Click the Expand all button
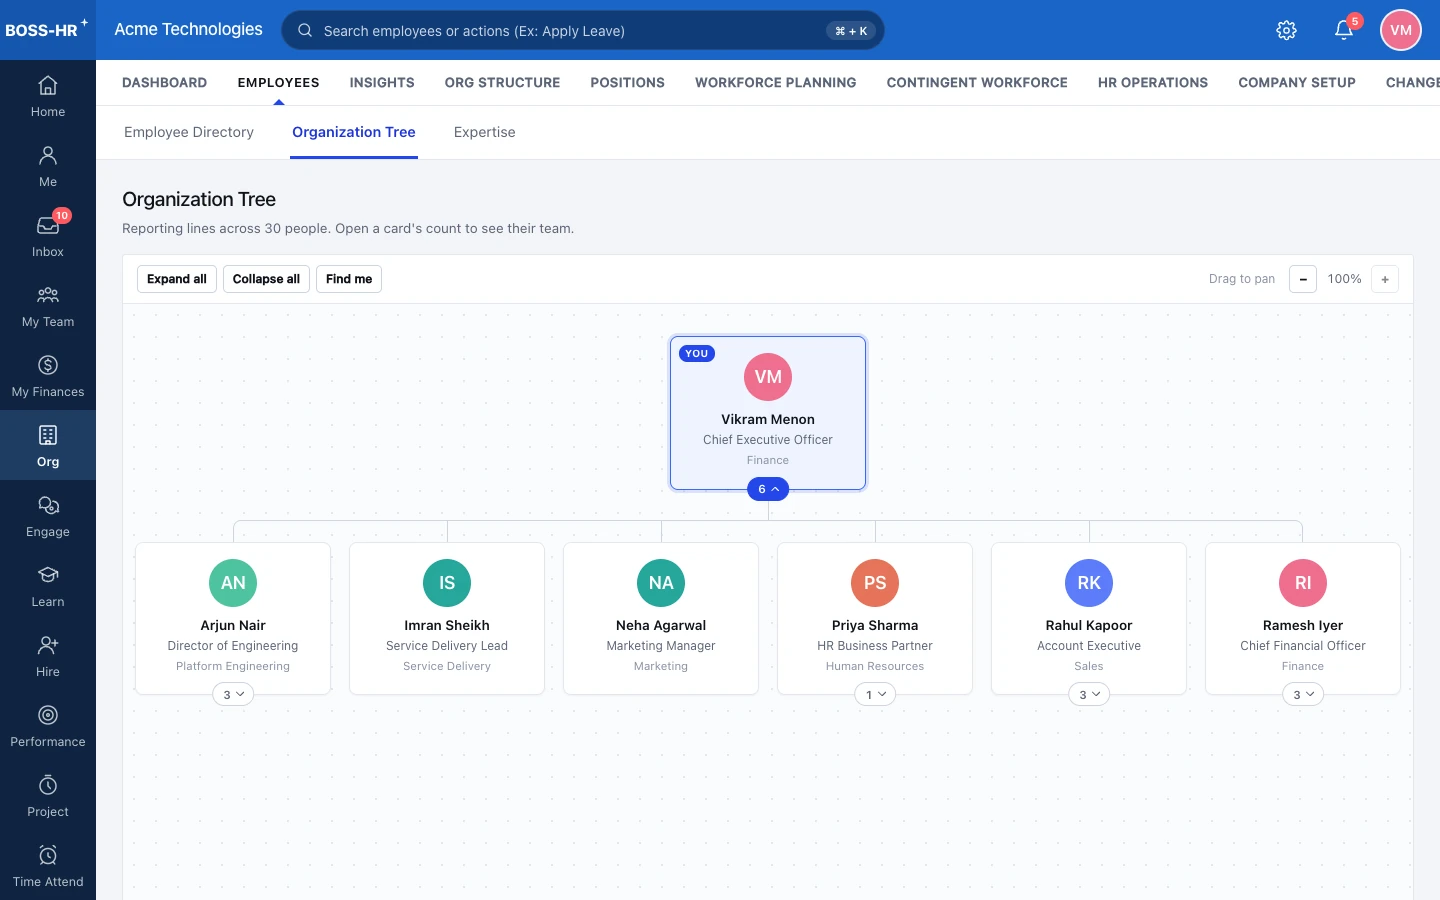The width and height of the screenshot is (1440, 900). coord(177,279)
